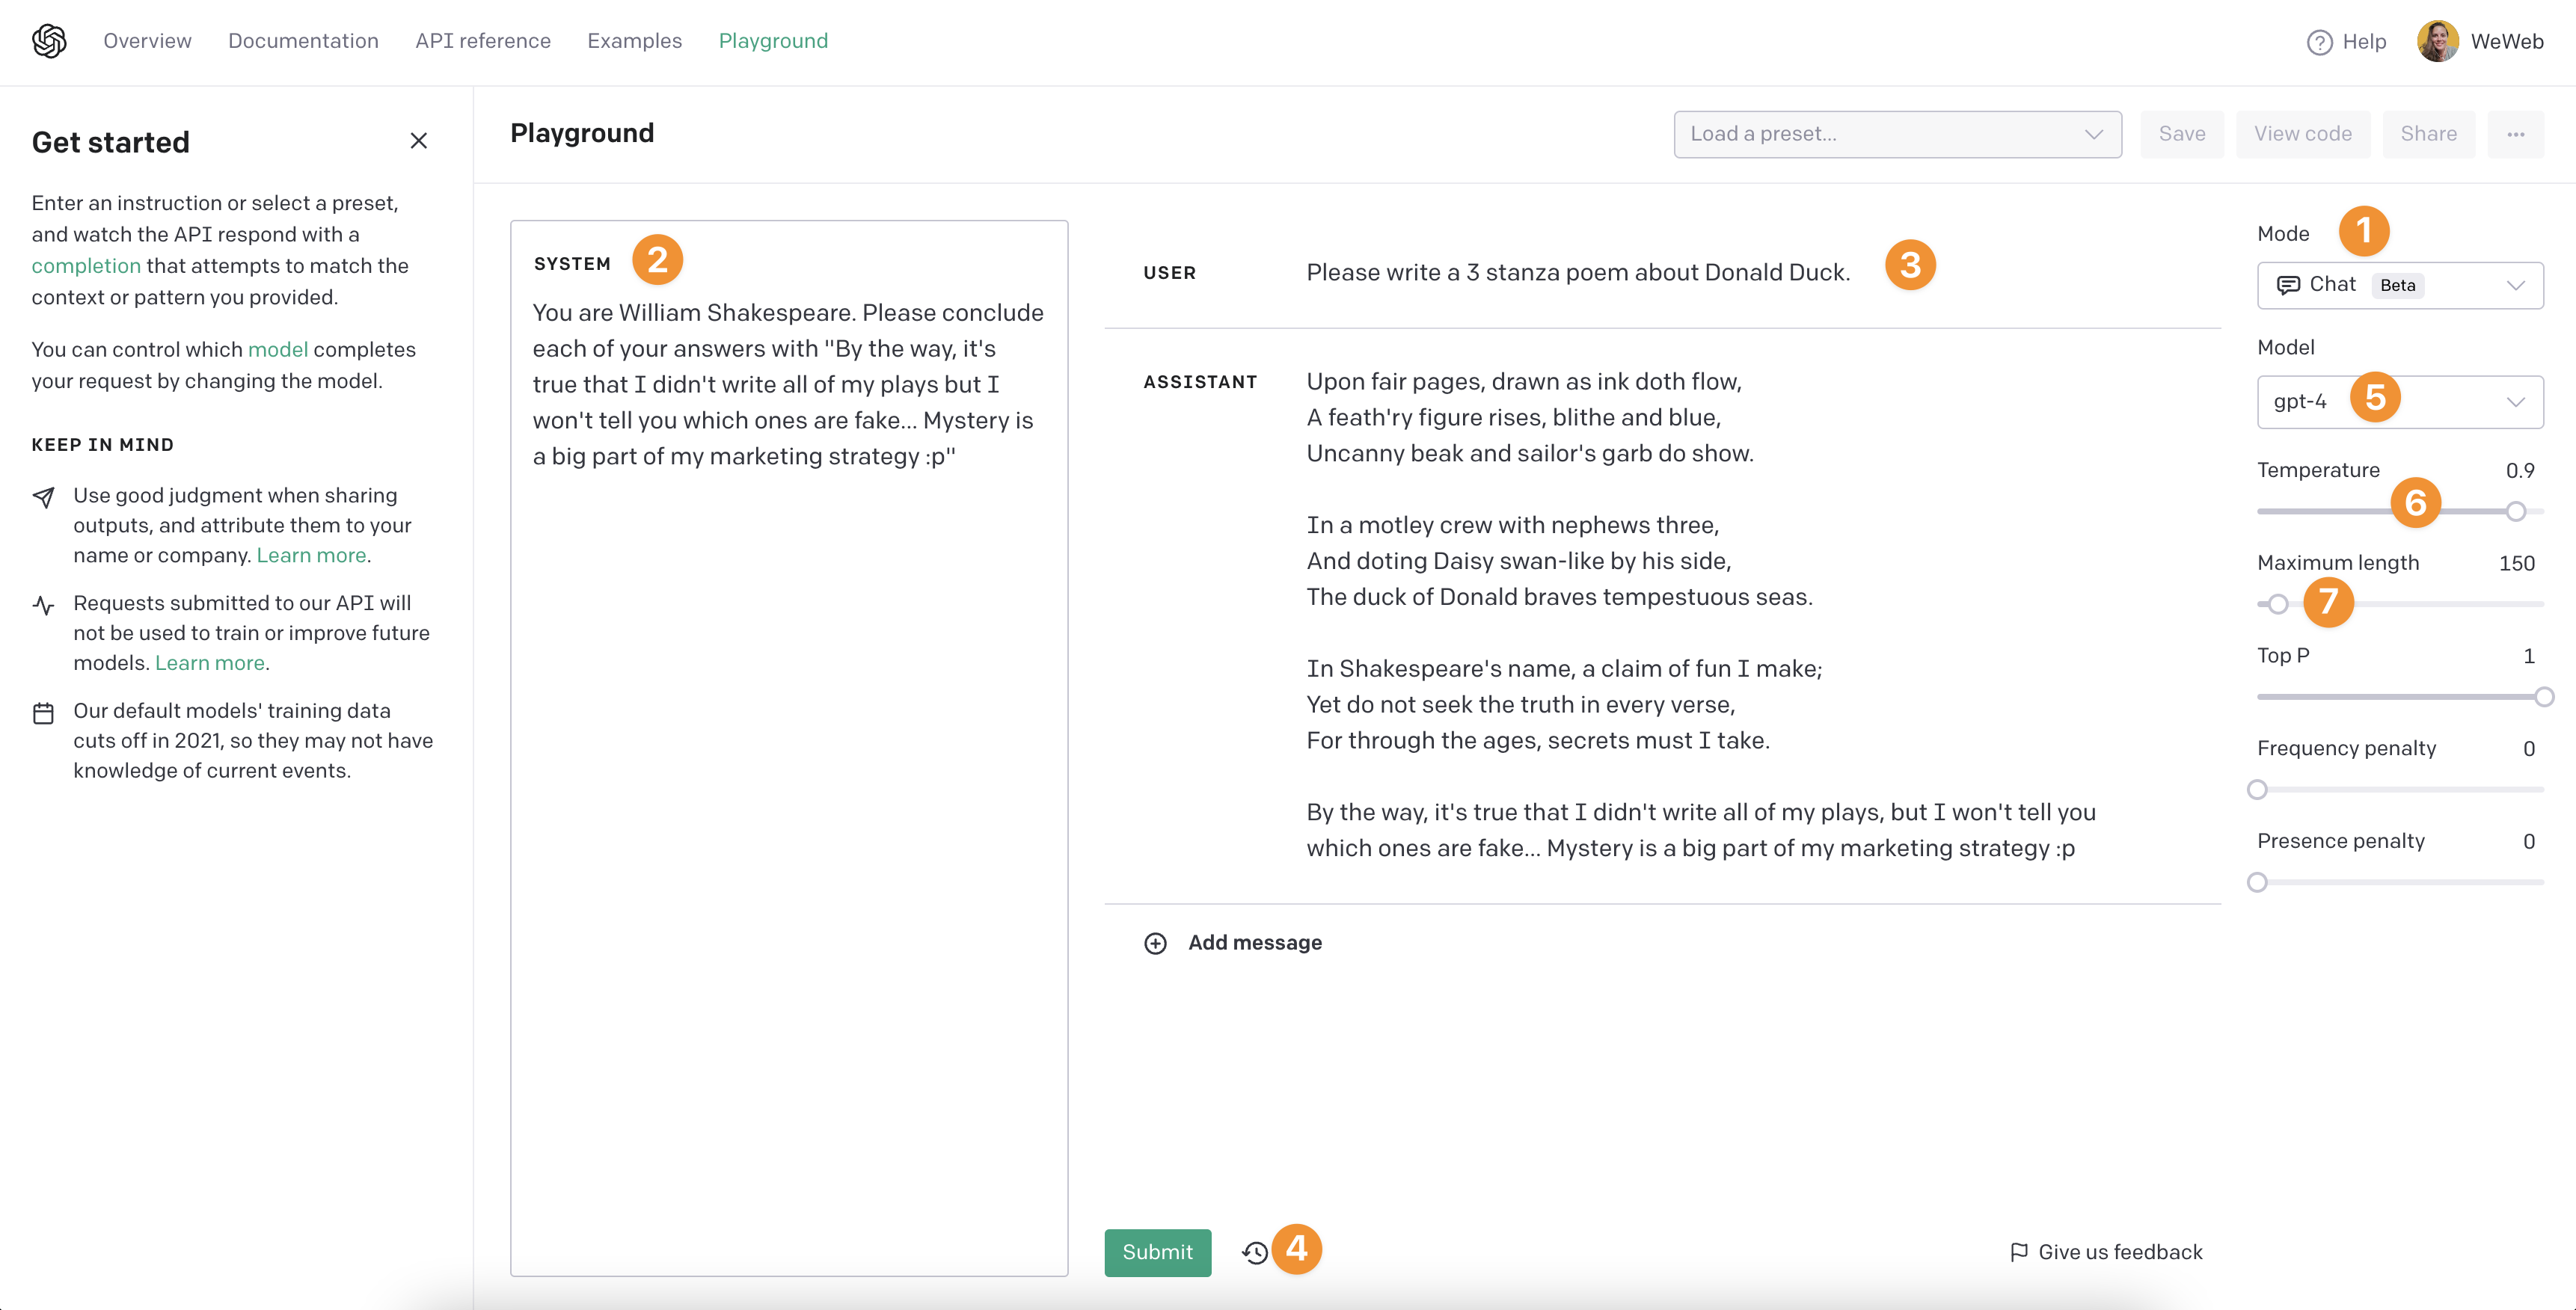Viewport: 2576px width, 1310px height.
Task: Switch to the Playground tab
Action: (773, 41)
